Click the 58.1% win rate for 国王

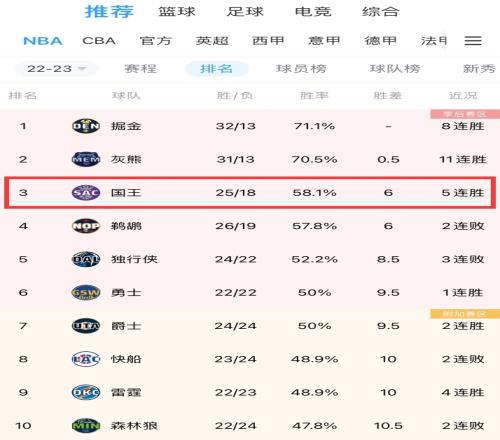pyautogui.click(x=314, y=193)
